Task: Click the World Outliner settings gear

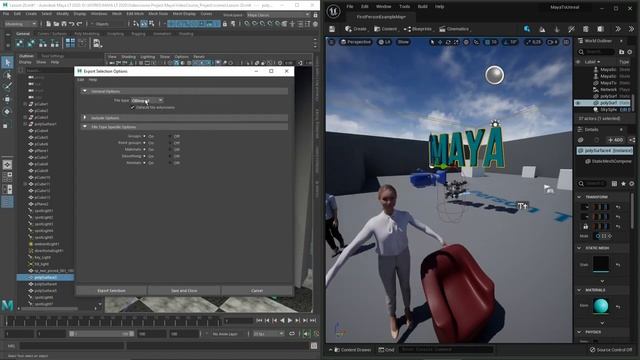Action: coord(630,52)
